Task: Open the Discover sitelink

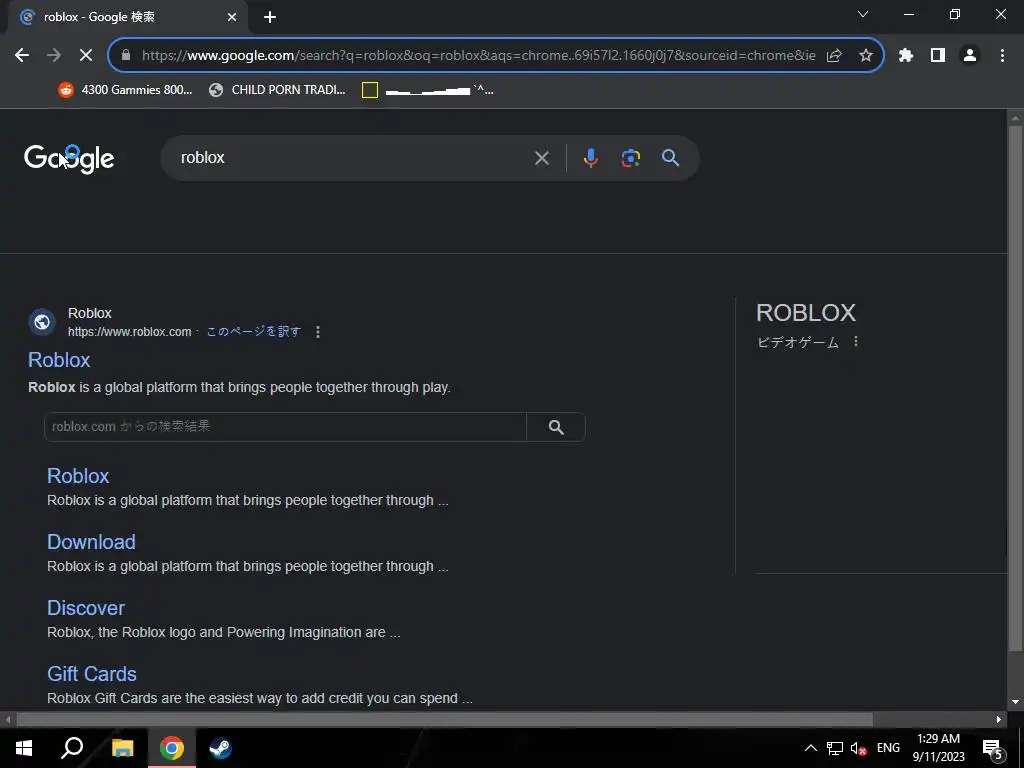Action: [x=86, y=608]
